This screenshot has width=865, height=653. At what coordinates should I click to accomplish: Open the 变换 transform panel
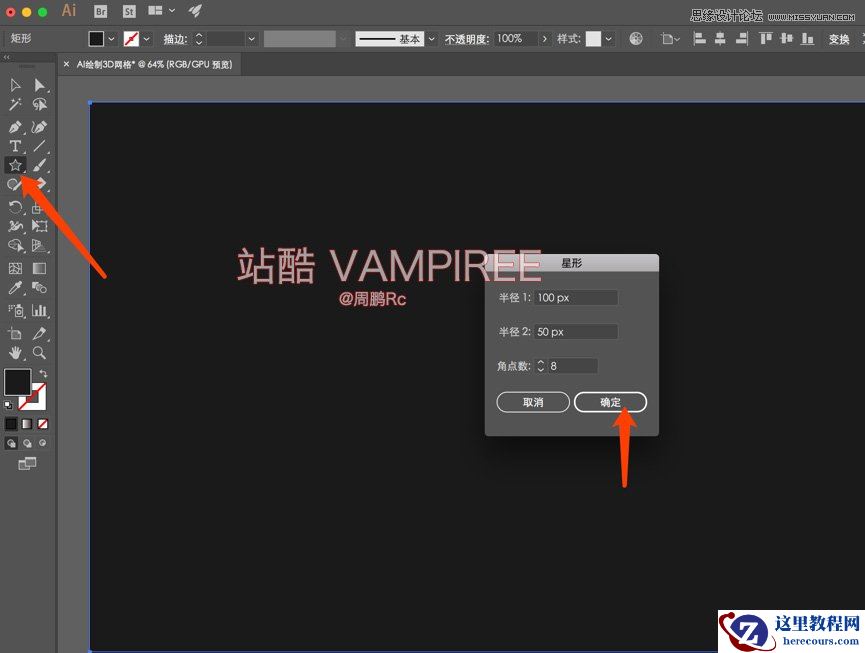[x=839, y=39]
